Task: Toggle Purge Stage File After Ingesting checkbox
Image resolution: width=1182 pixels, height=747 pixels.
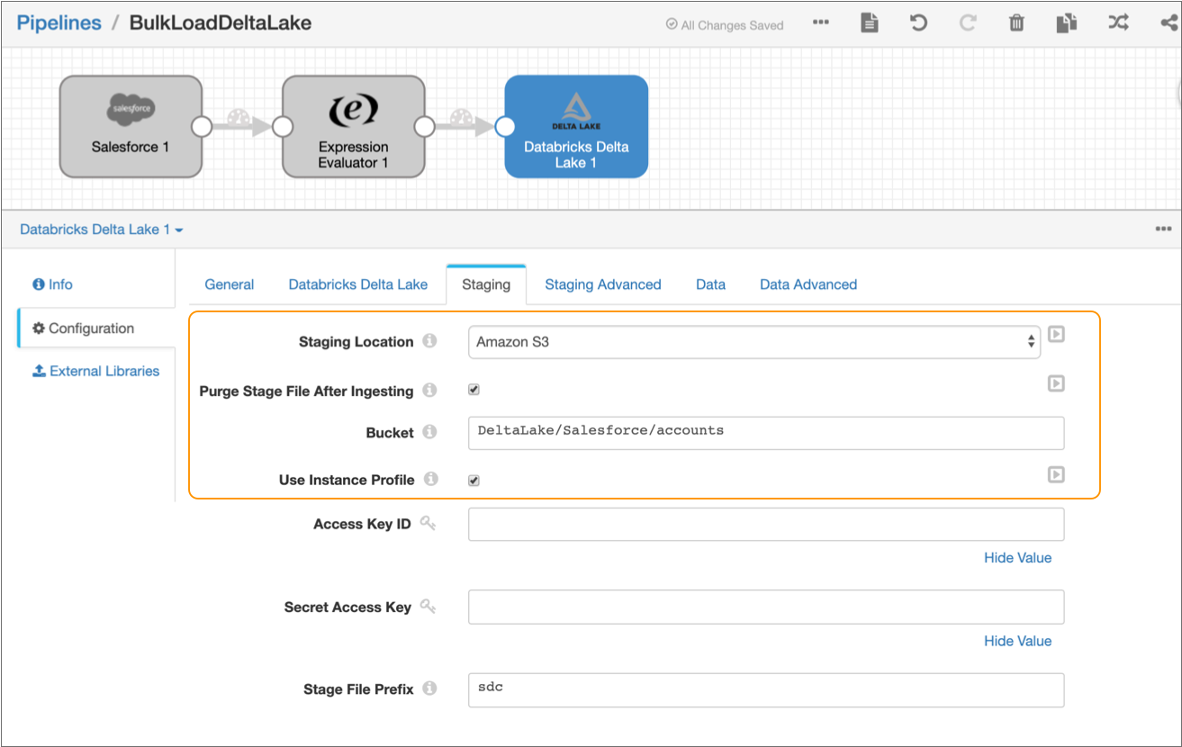Action: (474, 390)
